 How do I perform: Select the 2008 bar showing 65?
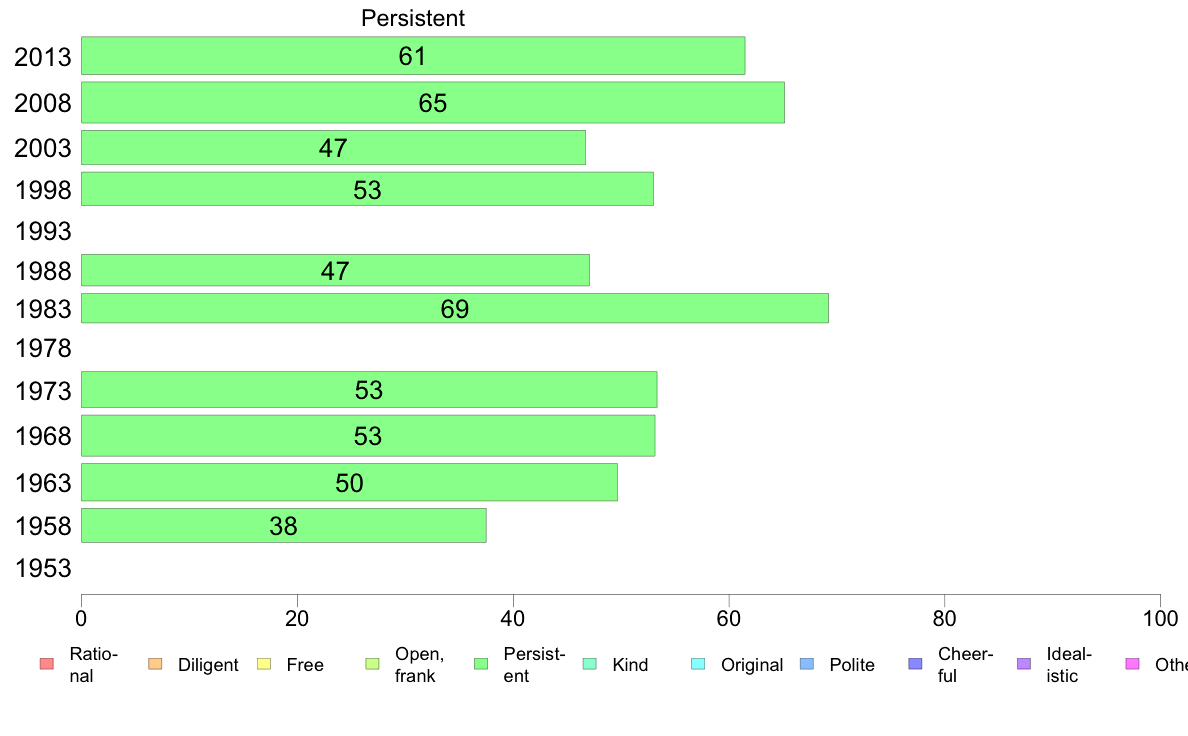point(433,102)
